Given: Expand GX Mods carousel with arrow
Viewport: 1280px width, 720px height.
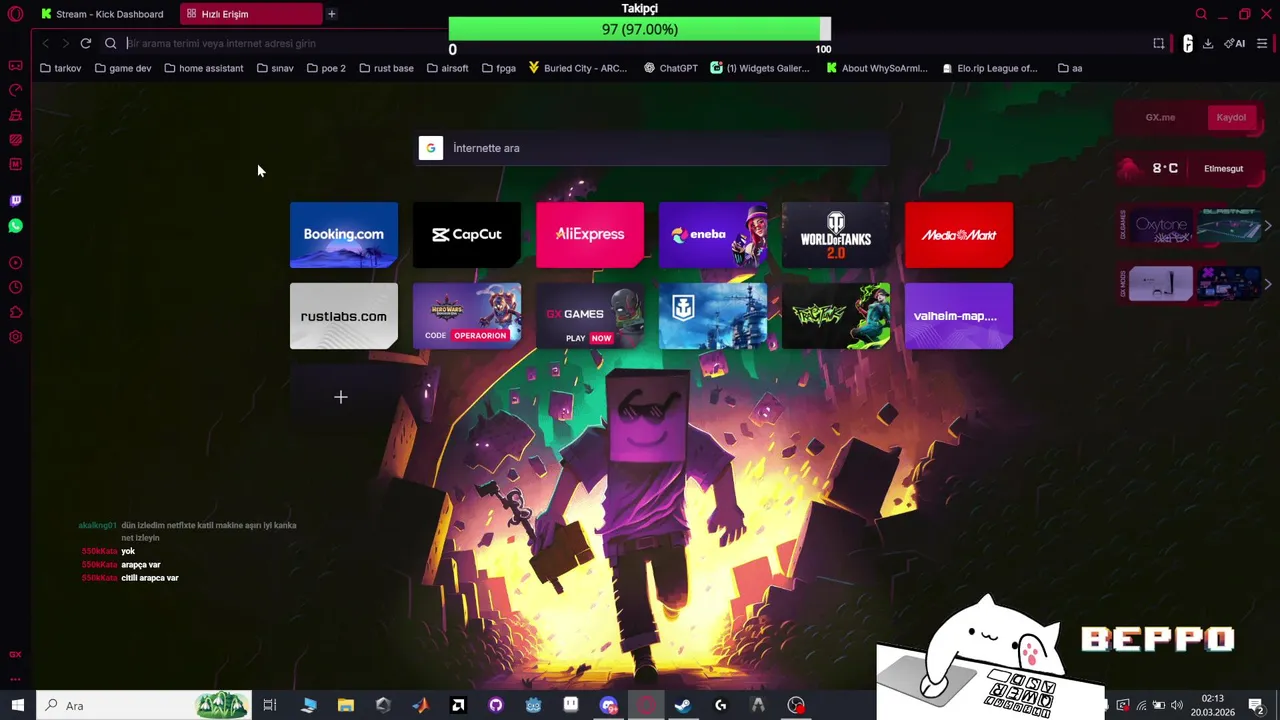Looking at the screenshot, I should coord(1268,284).
